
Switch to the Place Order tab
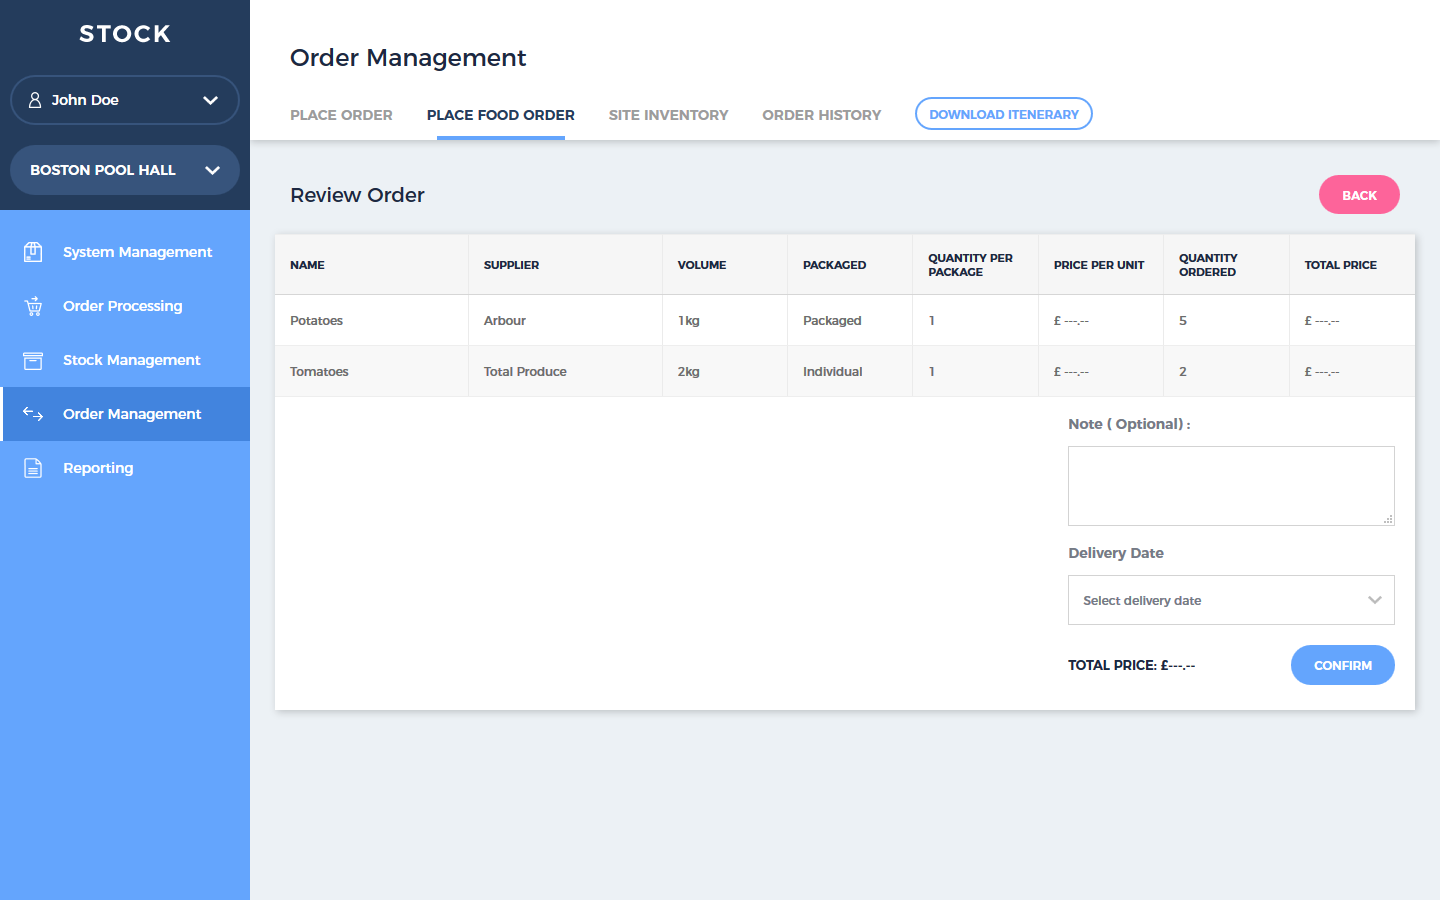341,115
